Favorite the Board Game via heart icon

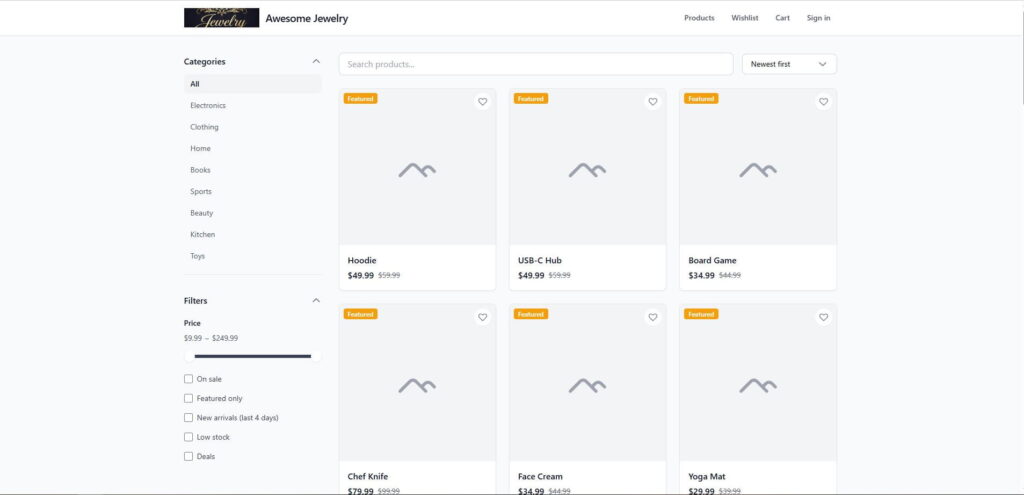(824, 102)
